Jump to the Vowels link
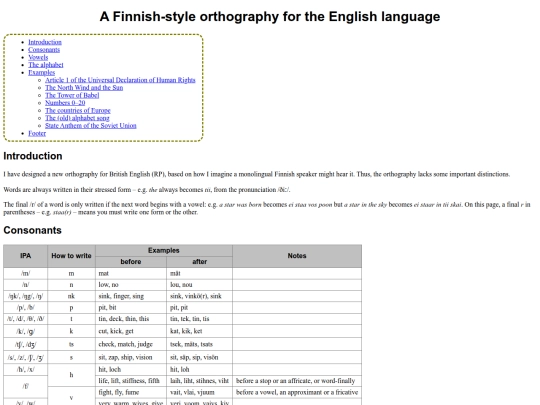This screenshot has width=540, height=405. [38, 57]
